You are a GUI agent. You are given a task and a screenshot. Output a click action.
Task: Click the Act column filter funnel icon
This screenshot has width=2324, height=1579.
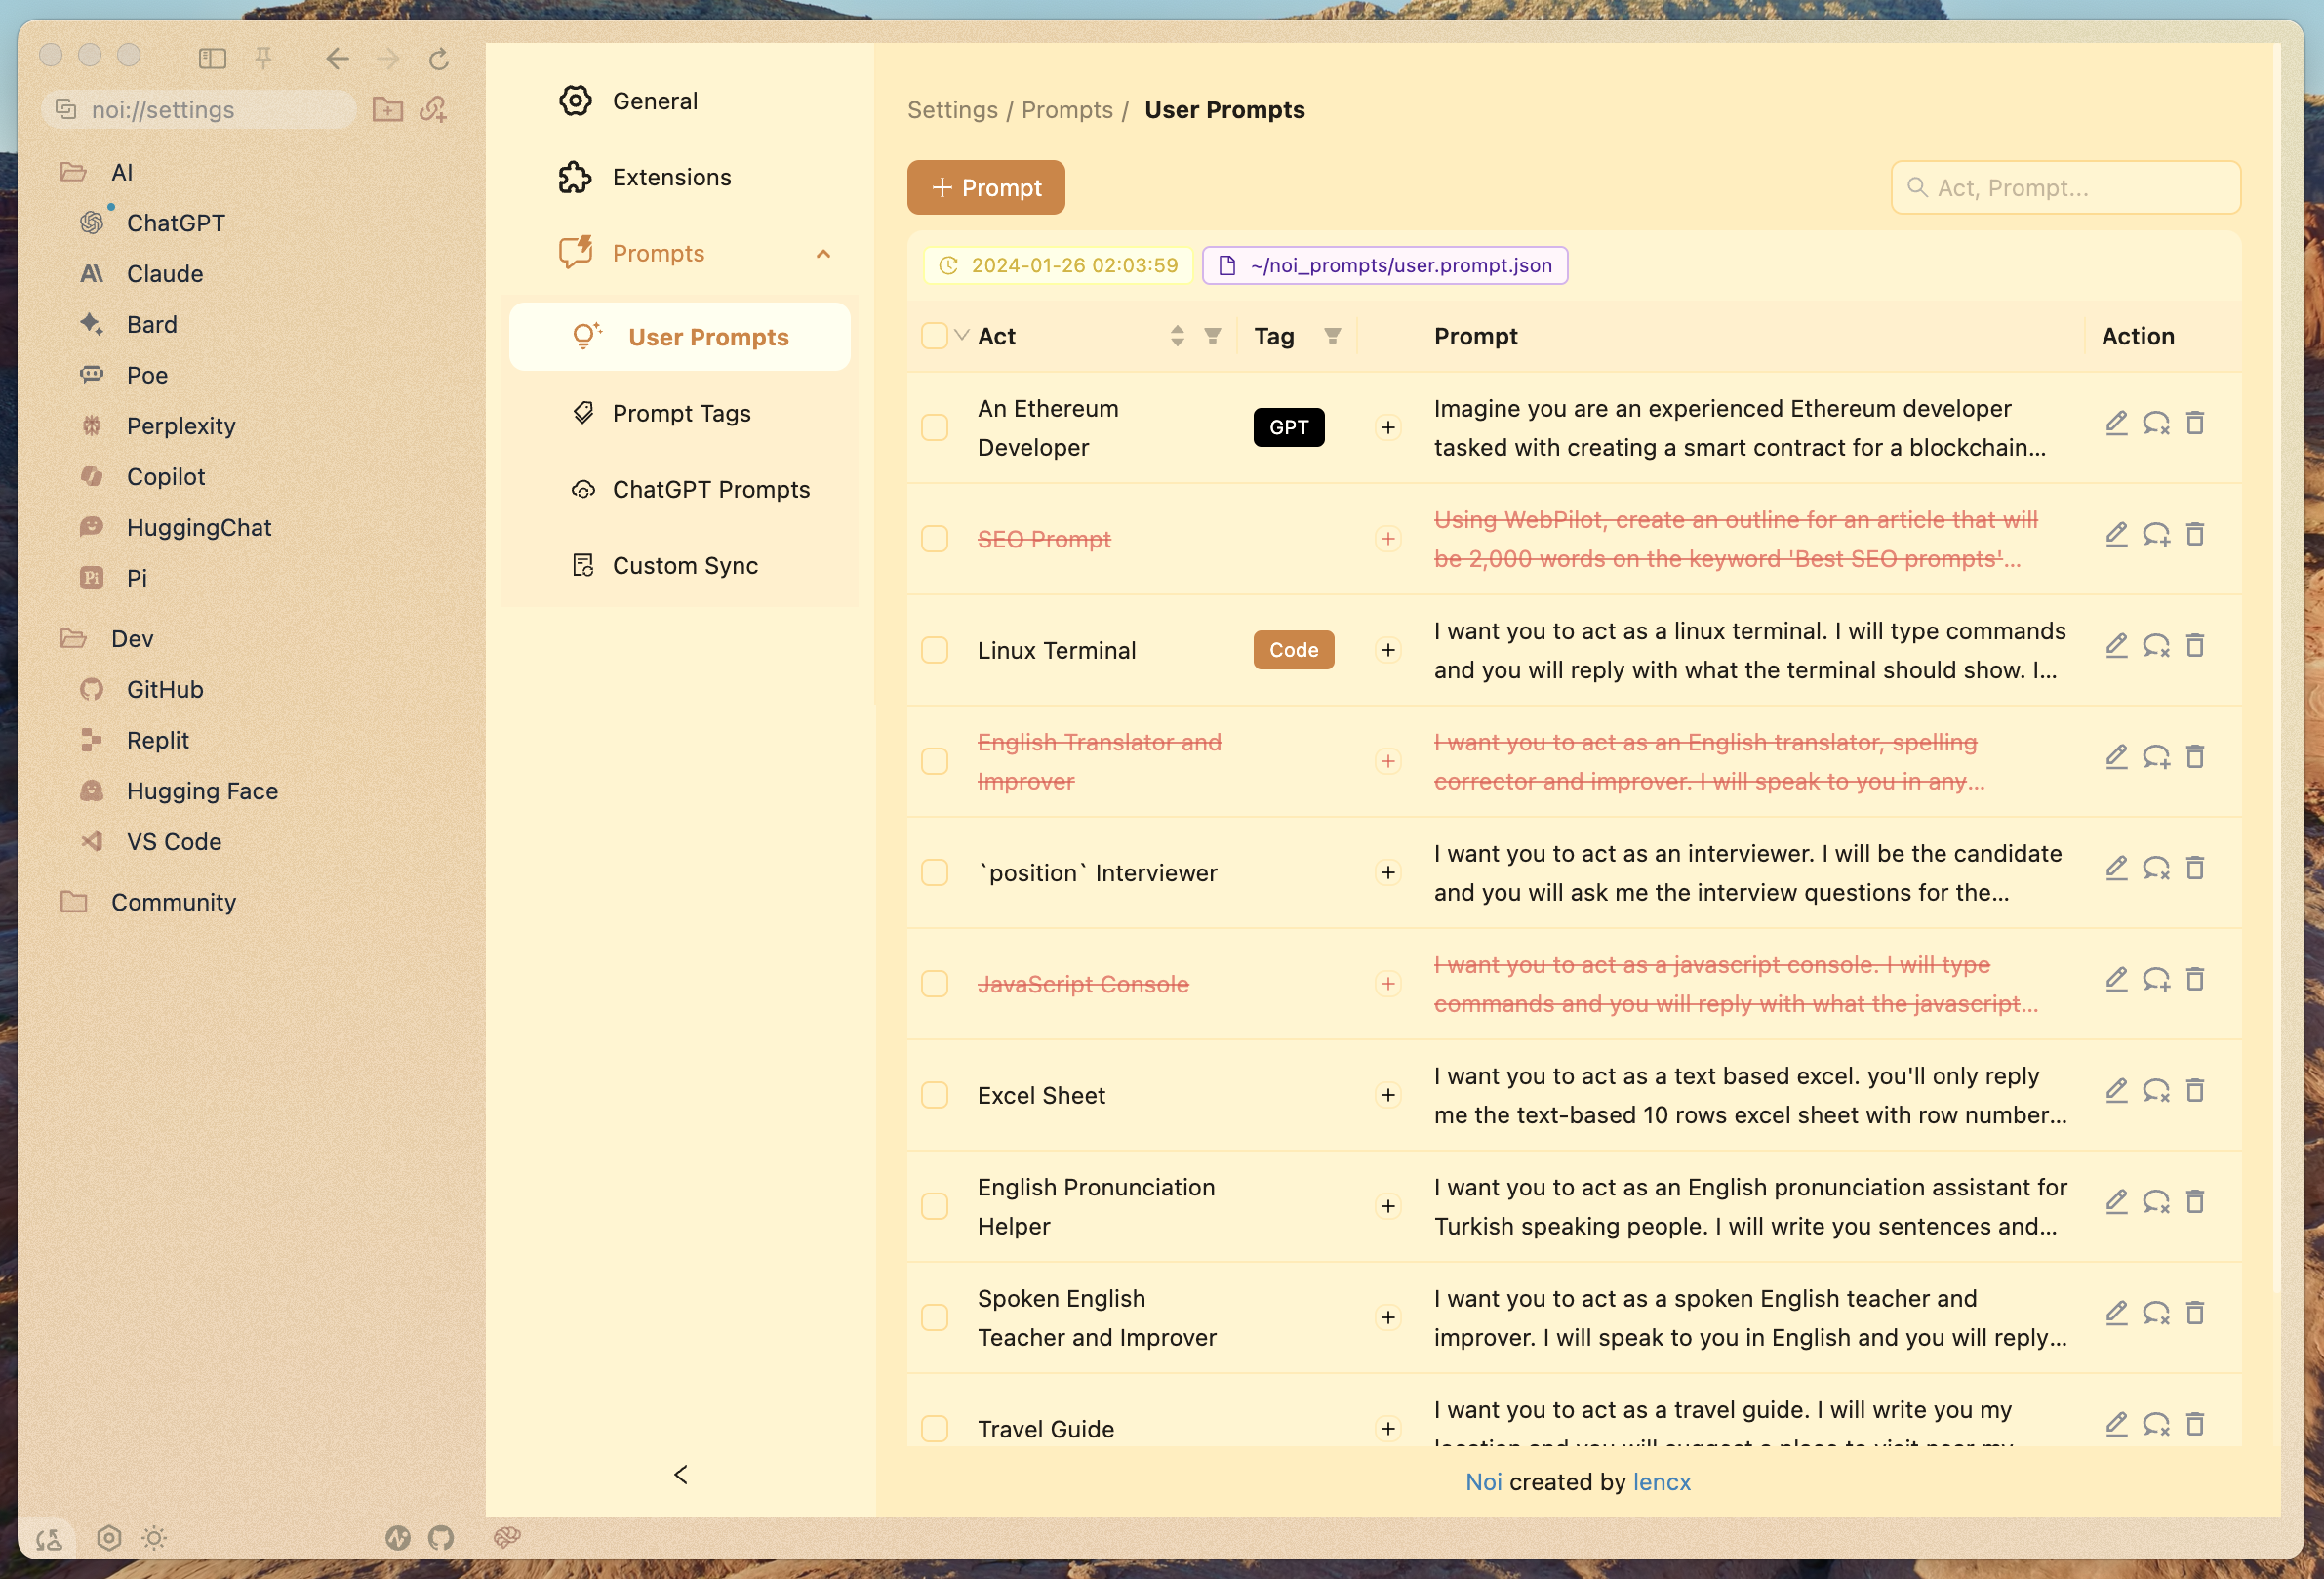1212,336
